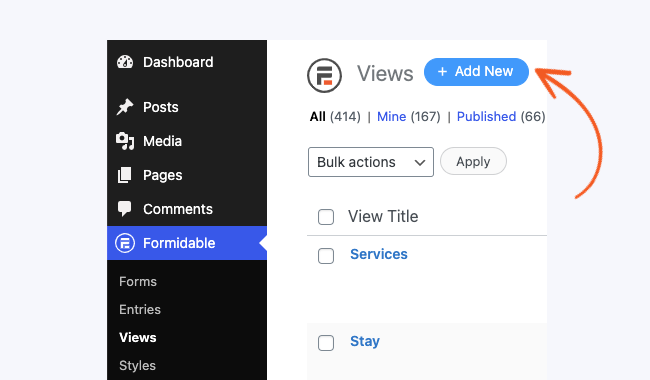Click the Pages stacked-sheets icon
Image resolution: width=650 pixels, height=380 pixels.
click(124, 175)
